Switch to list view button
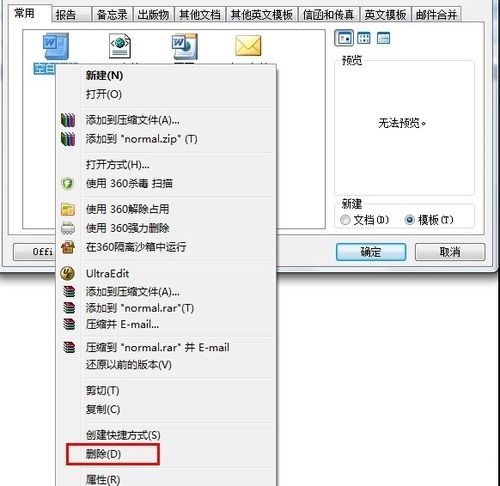 coord(364,38)
